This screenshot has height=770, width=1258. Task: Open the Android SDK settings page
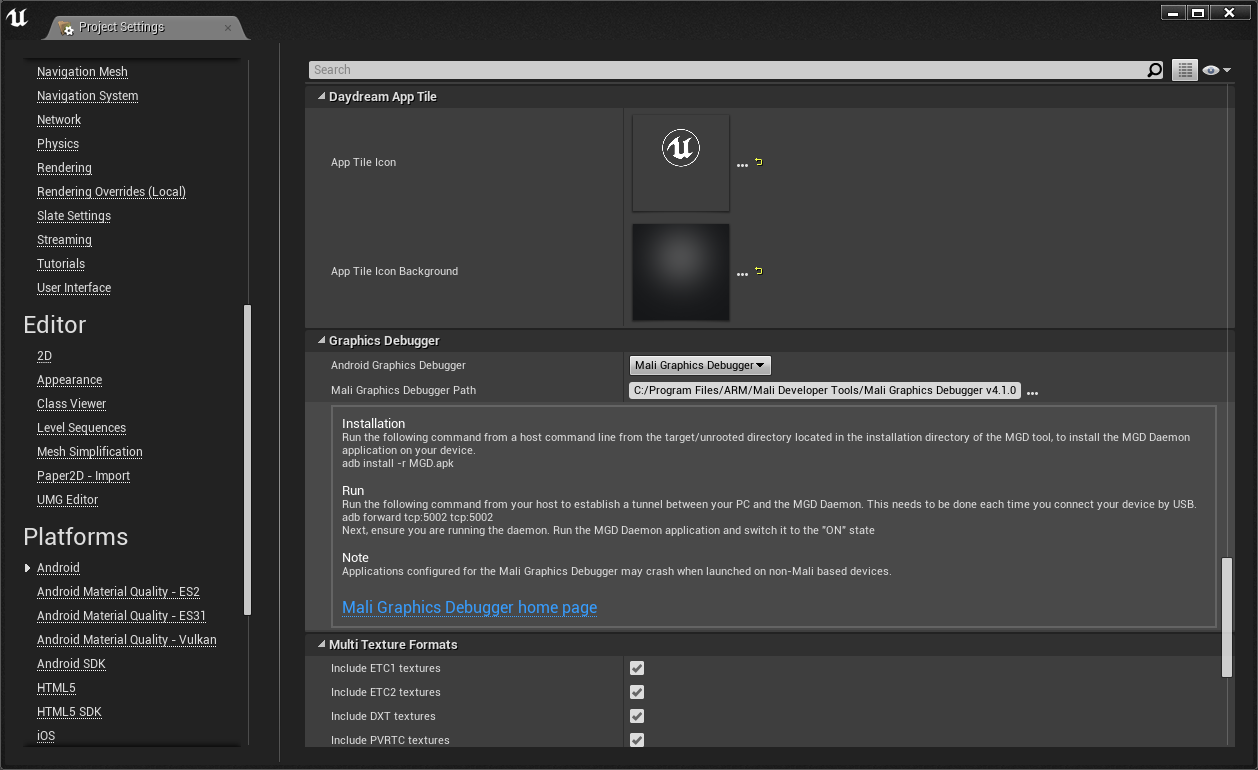tap(71, 663)
